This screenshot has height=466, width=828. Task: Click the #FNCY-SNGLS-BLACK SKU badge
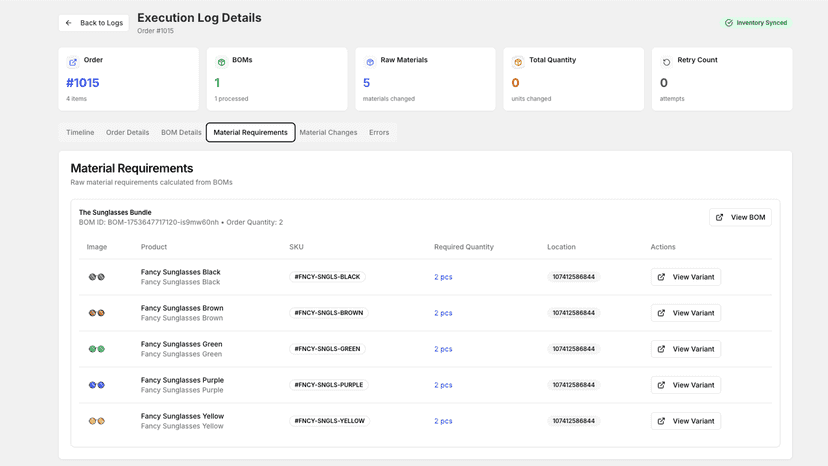pyautogui.click(x=327, y=277)
